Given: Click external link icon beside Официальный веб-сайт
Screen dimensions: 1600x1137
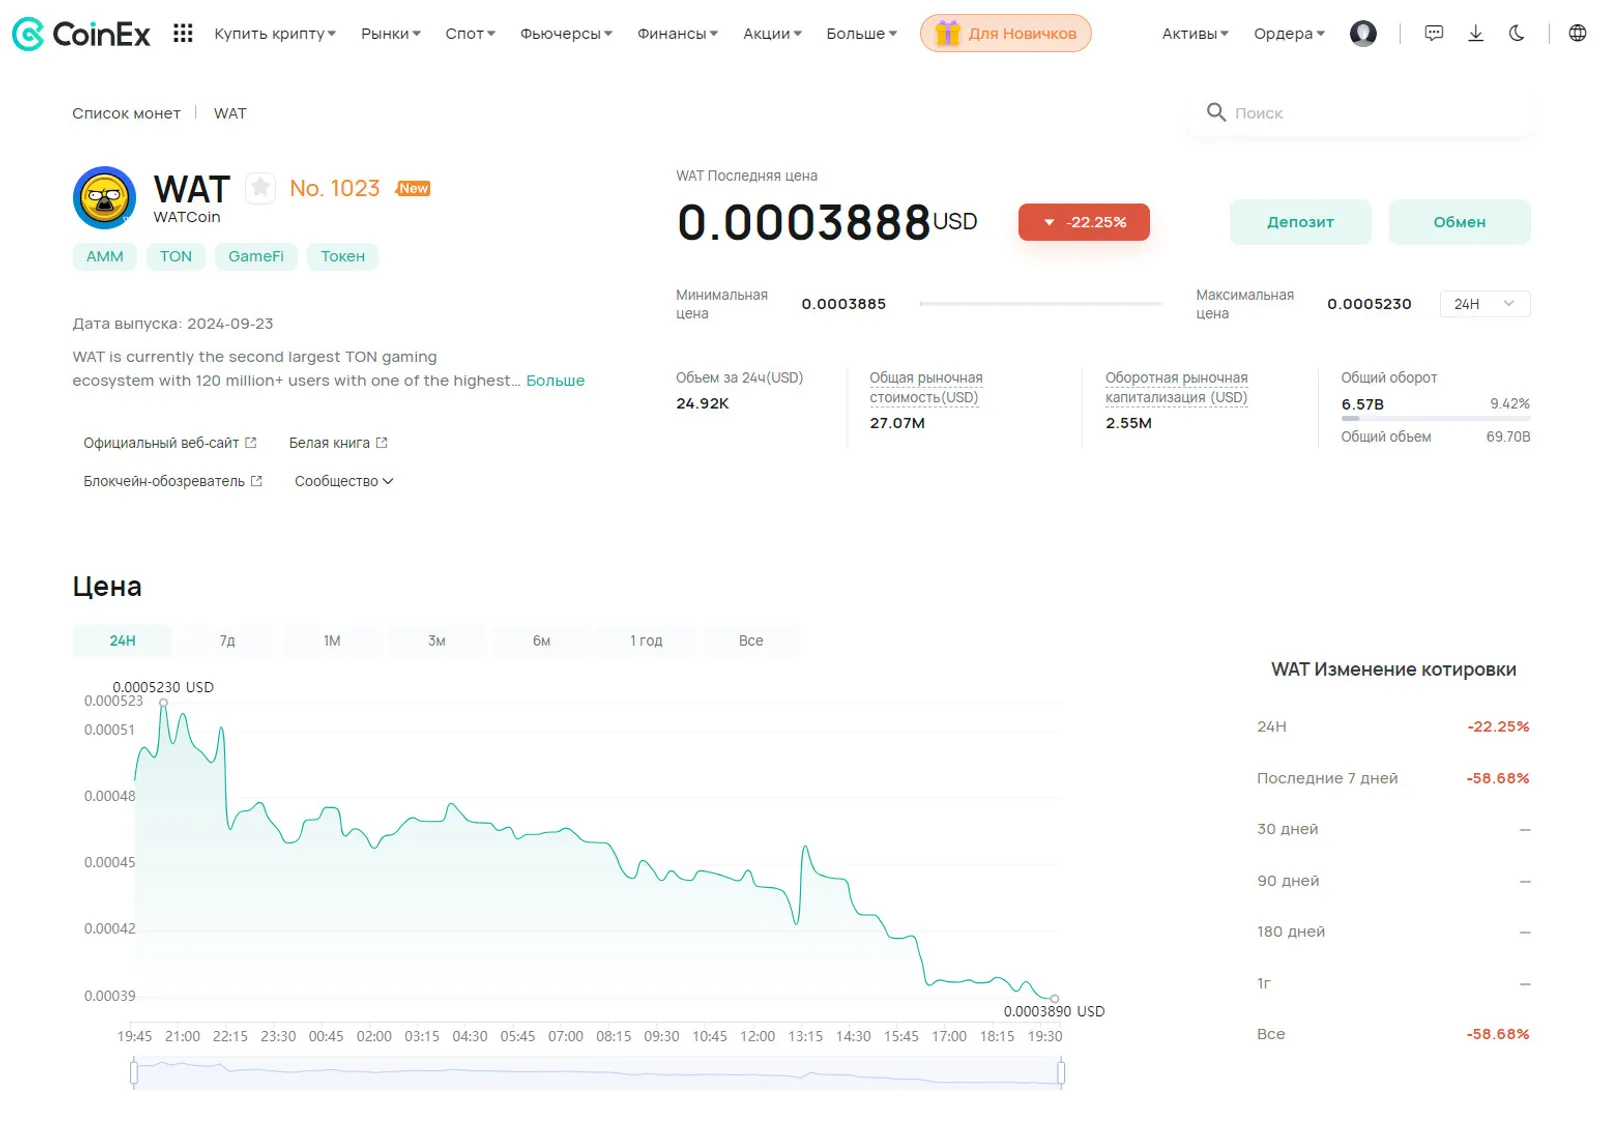Looking at the screenshot, I should tap(251, 442).
